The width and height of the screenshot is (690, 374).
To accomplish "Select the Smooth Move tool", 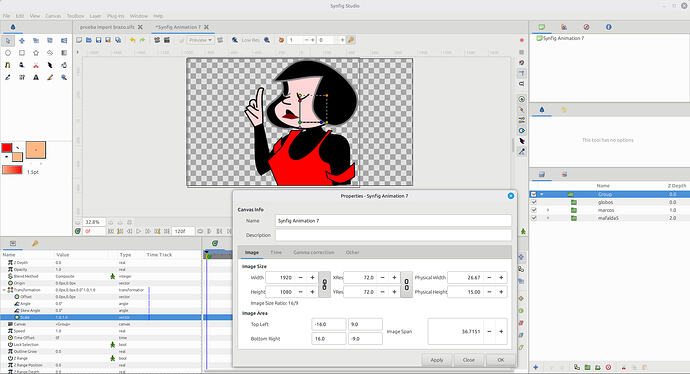I will [22, 40].
